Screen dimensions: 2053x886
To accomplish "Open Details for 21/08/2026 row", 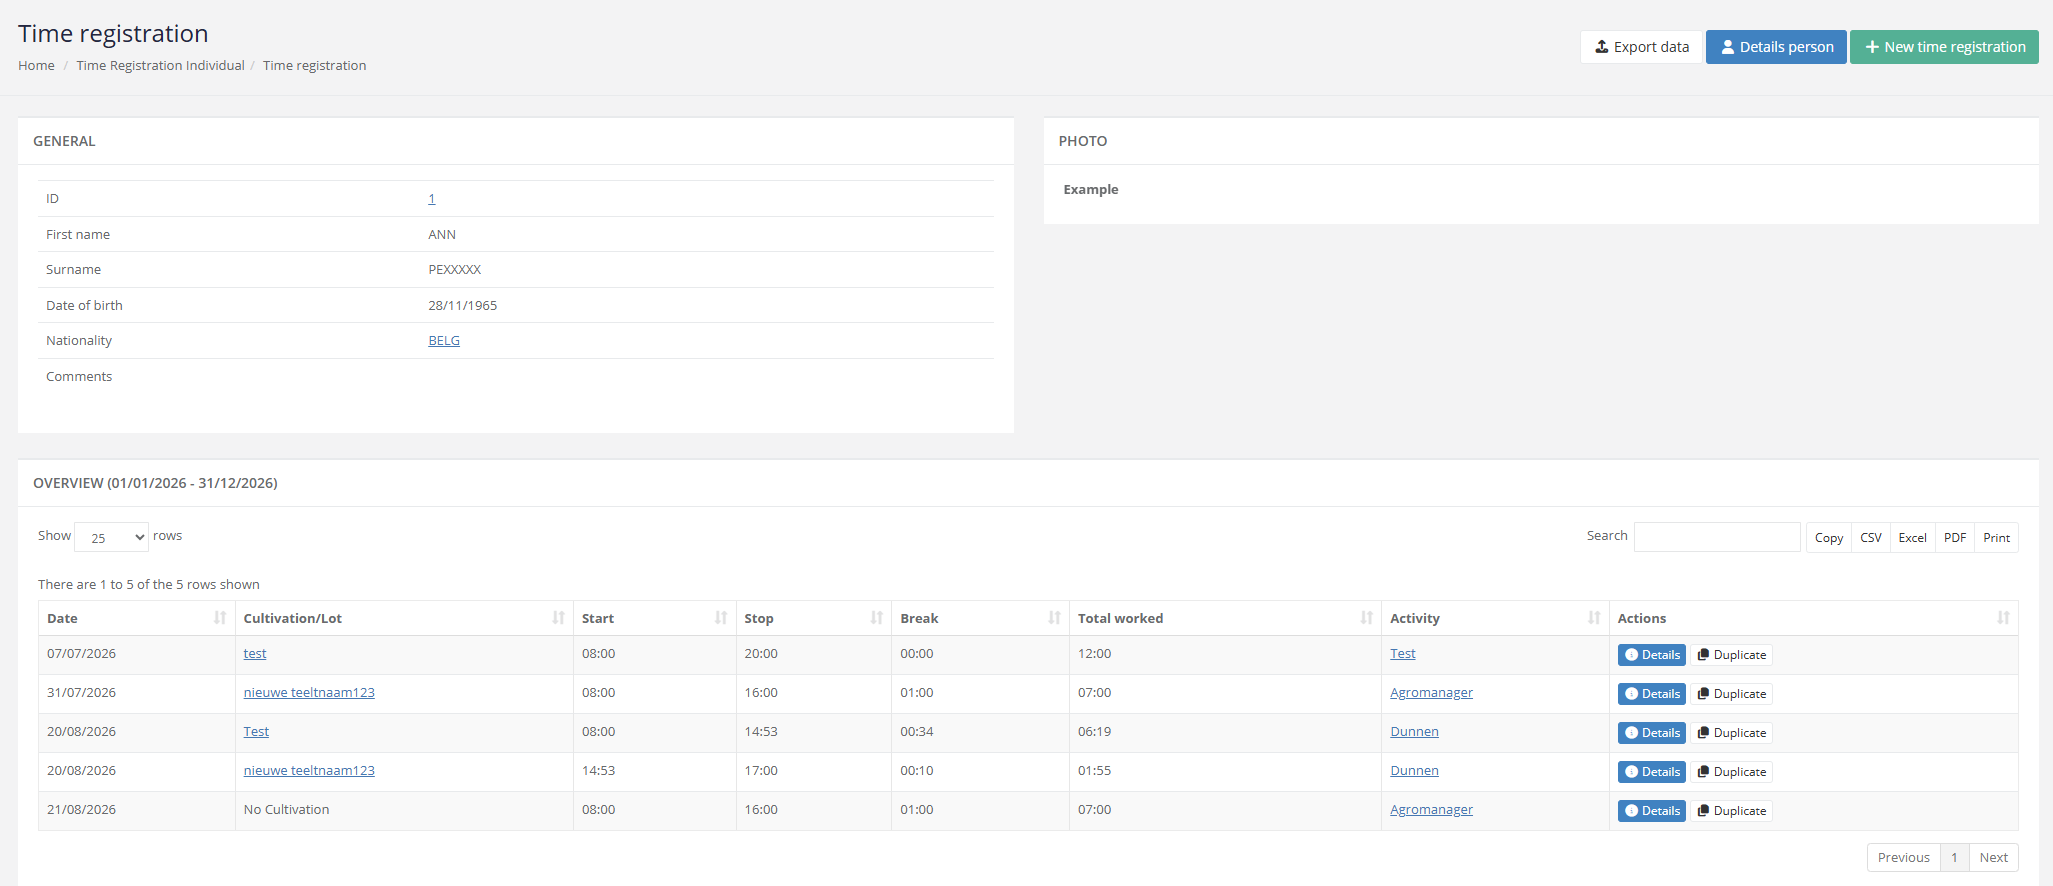I will tap(1652, 811).
